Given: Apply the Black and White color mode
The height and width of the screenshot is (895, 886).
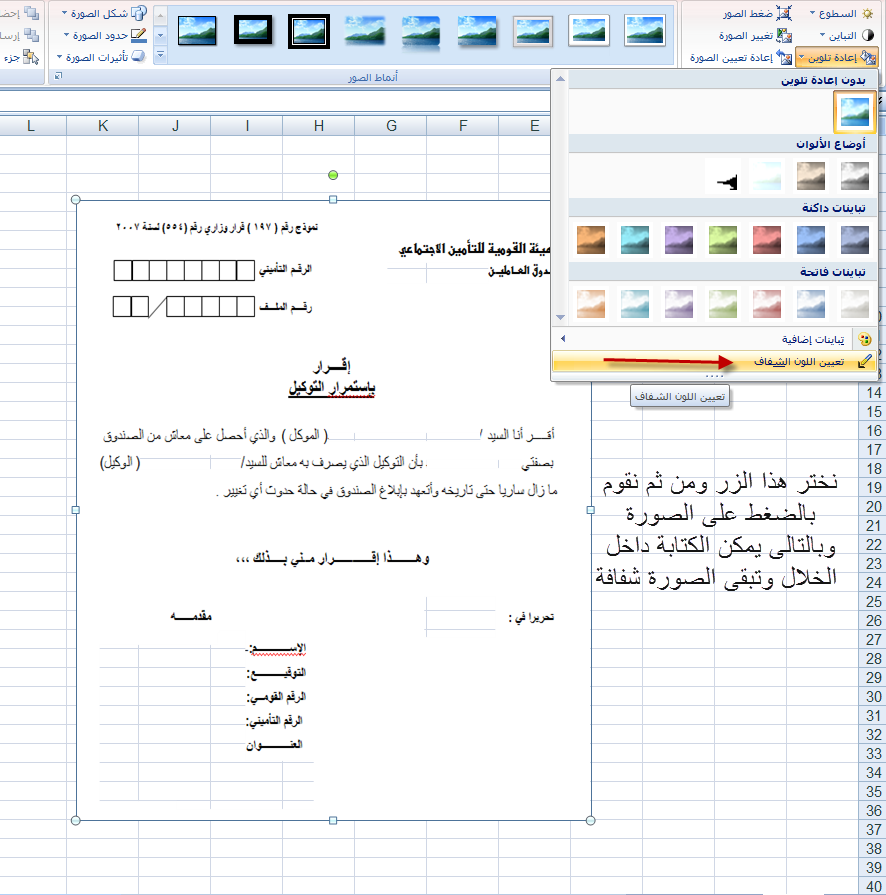Looking at the screenshot, I should [723, 175].
